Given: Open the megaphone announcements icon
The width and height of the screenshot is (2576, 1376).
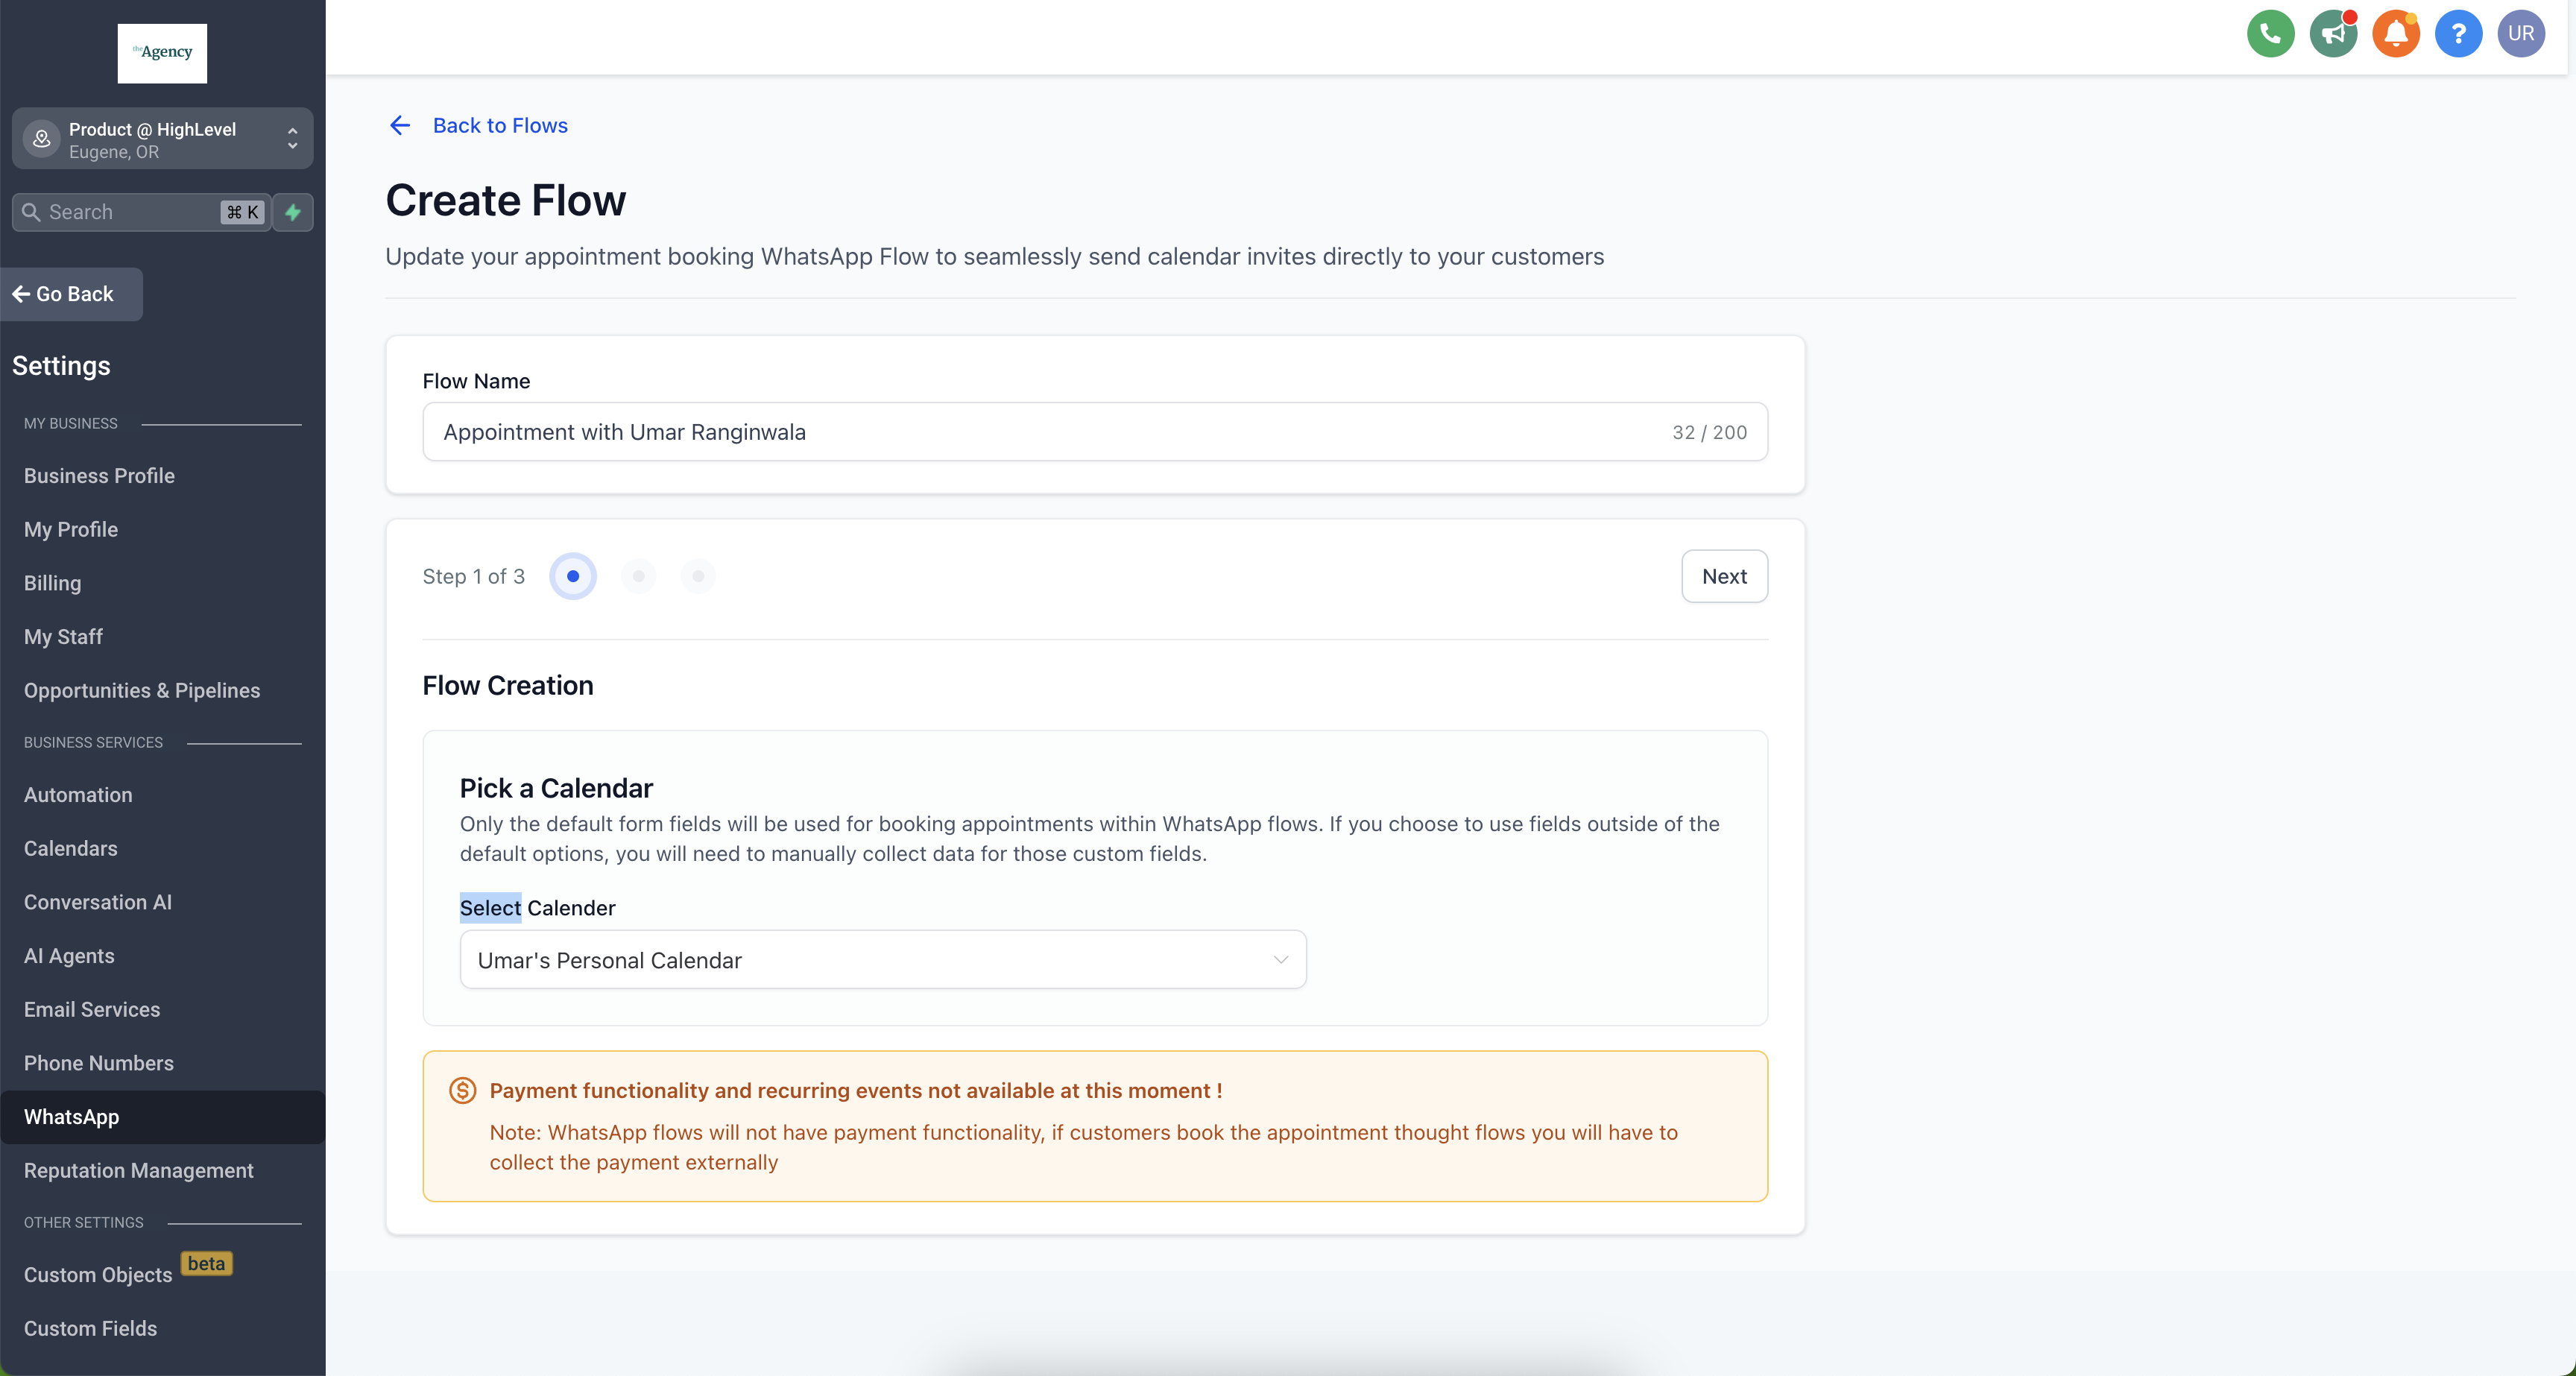Looking at the screenshot, I should (x=2333, y=34).
